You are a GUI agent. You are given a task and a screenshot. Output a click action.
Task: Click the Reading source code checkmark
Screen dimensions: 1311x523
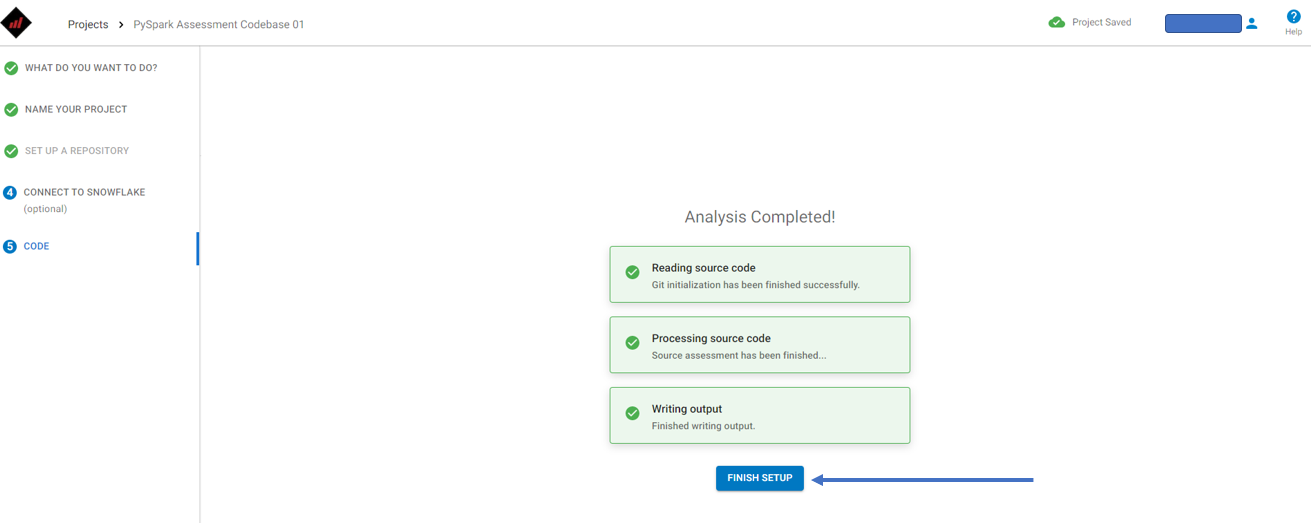[632, 272]
